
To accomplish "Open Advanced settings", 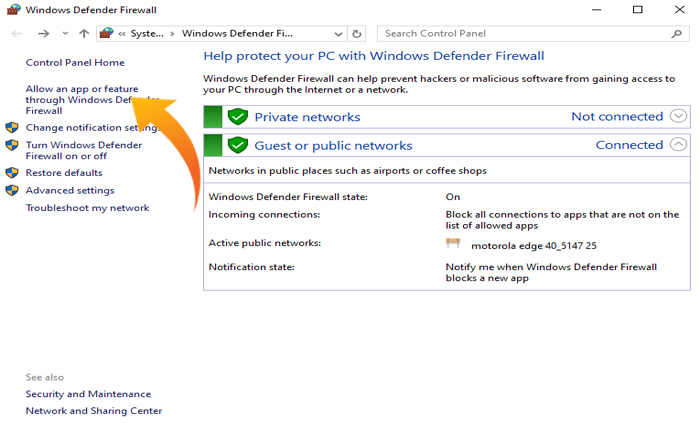I will tap(70, 190).
